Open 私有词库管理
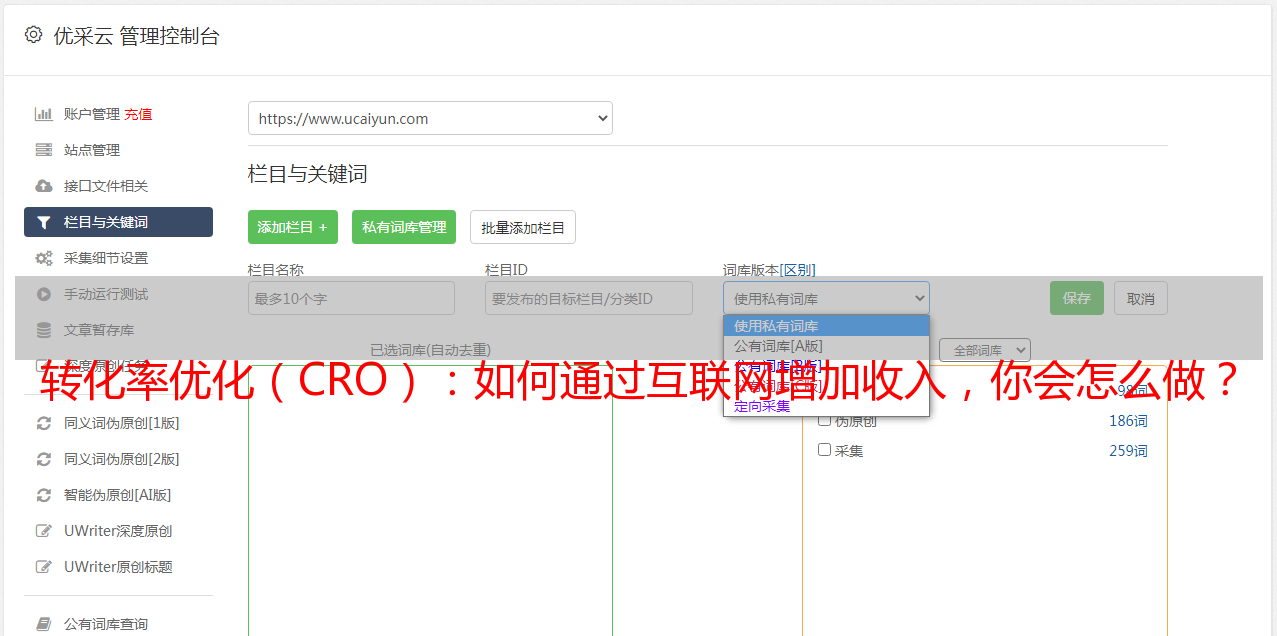This screenshot has width=1277, height=636. [x=404, y=227]
